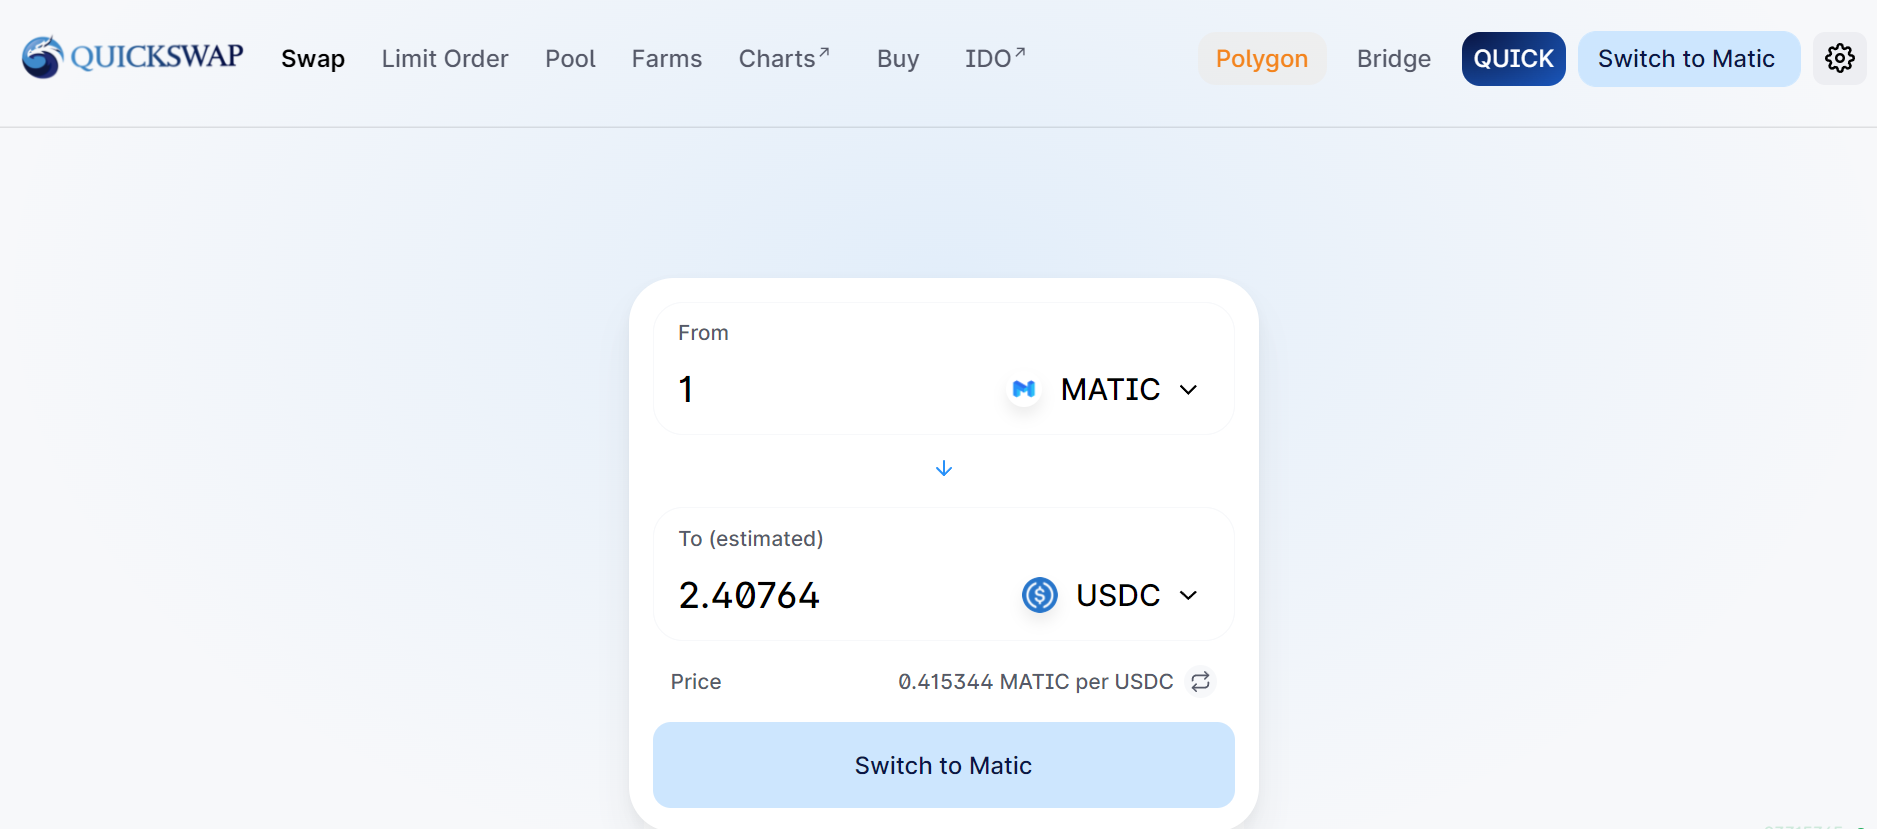Click the MATIC token logo icon

pos(1023,389)
